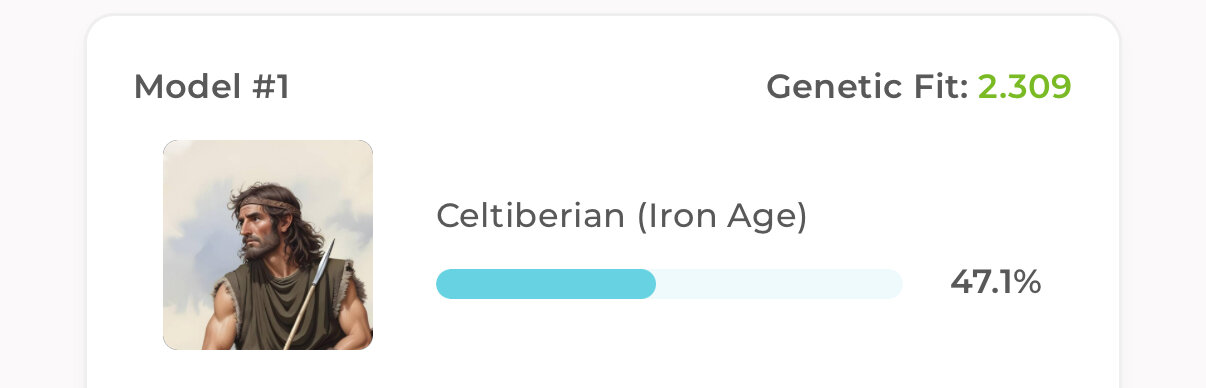The width and height of the screenshot is (1206, 388).
Task: Click the word "Celtiberian" in the label
Action: 530,216
